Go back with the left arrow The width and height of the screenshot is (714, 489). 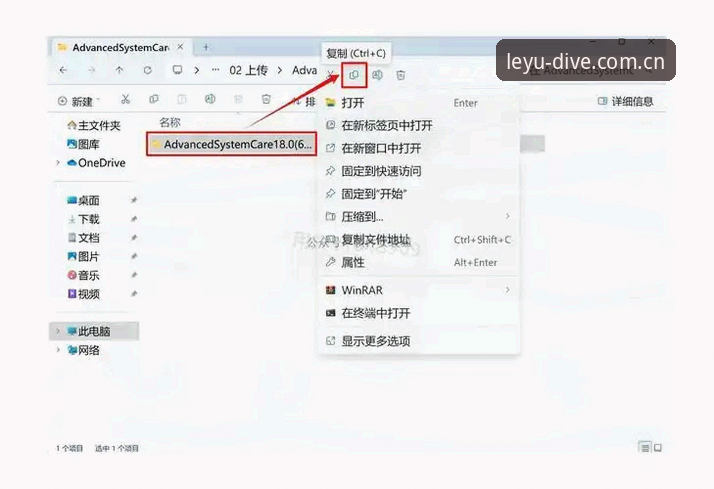pyautogui.click(x=63, y=70)
